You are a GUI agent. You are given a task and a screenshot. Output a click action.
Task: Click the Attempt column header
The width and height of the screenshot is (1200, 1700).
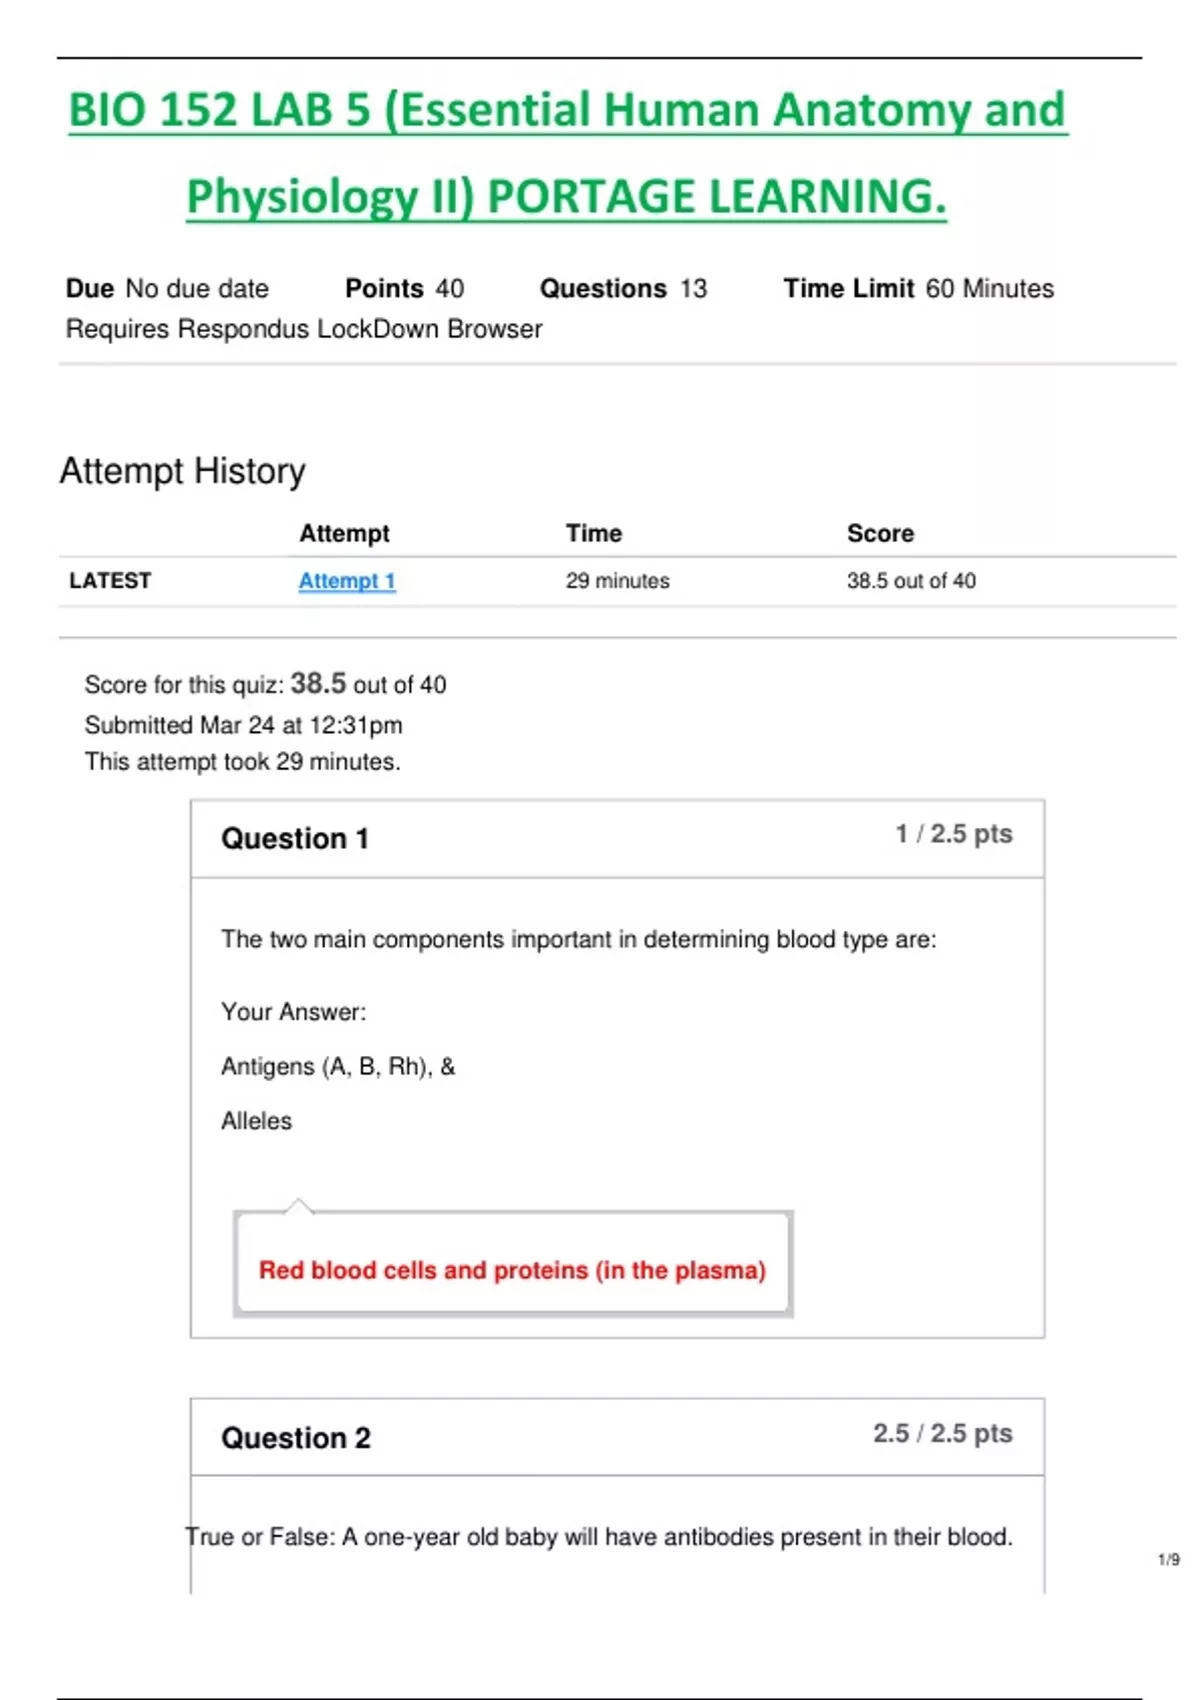pyautogui.click(x=344, y=533)
